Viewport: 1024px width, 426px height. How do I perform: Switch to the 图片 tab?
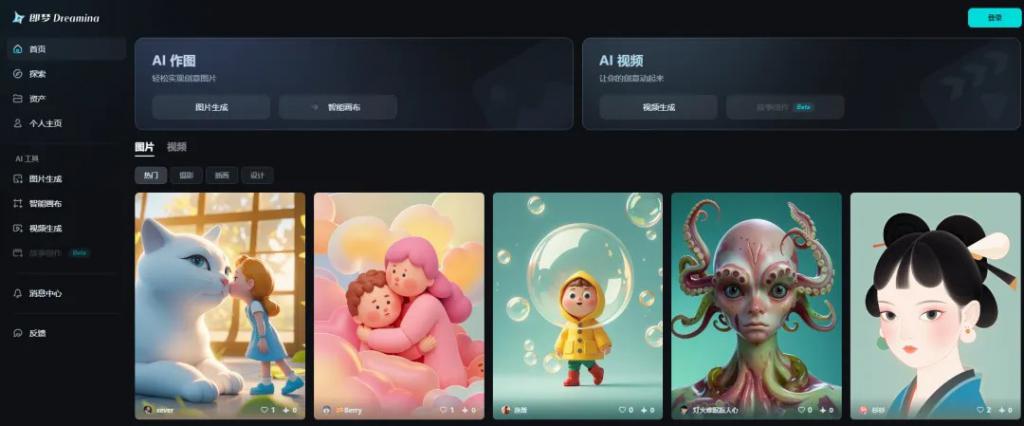[x=144, y=147]
